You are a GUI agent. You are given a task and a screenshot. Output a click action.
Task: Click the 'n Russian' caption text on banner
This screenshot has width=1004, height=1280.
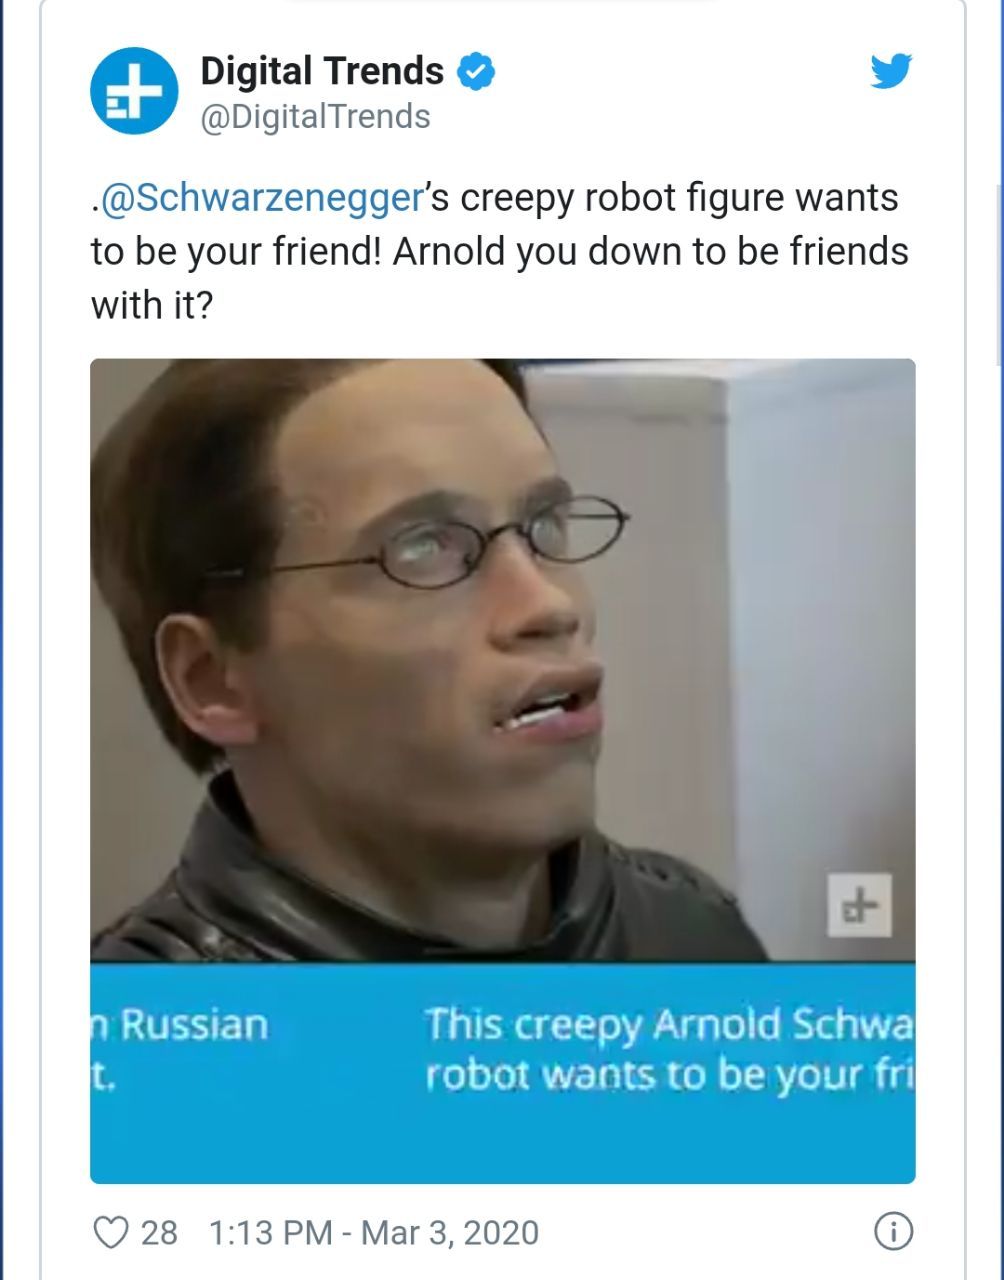click(x=180, y=1025)
